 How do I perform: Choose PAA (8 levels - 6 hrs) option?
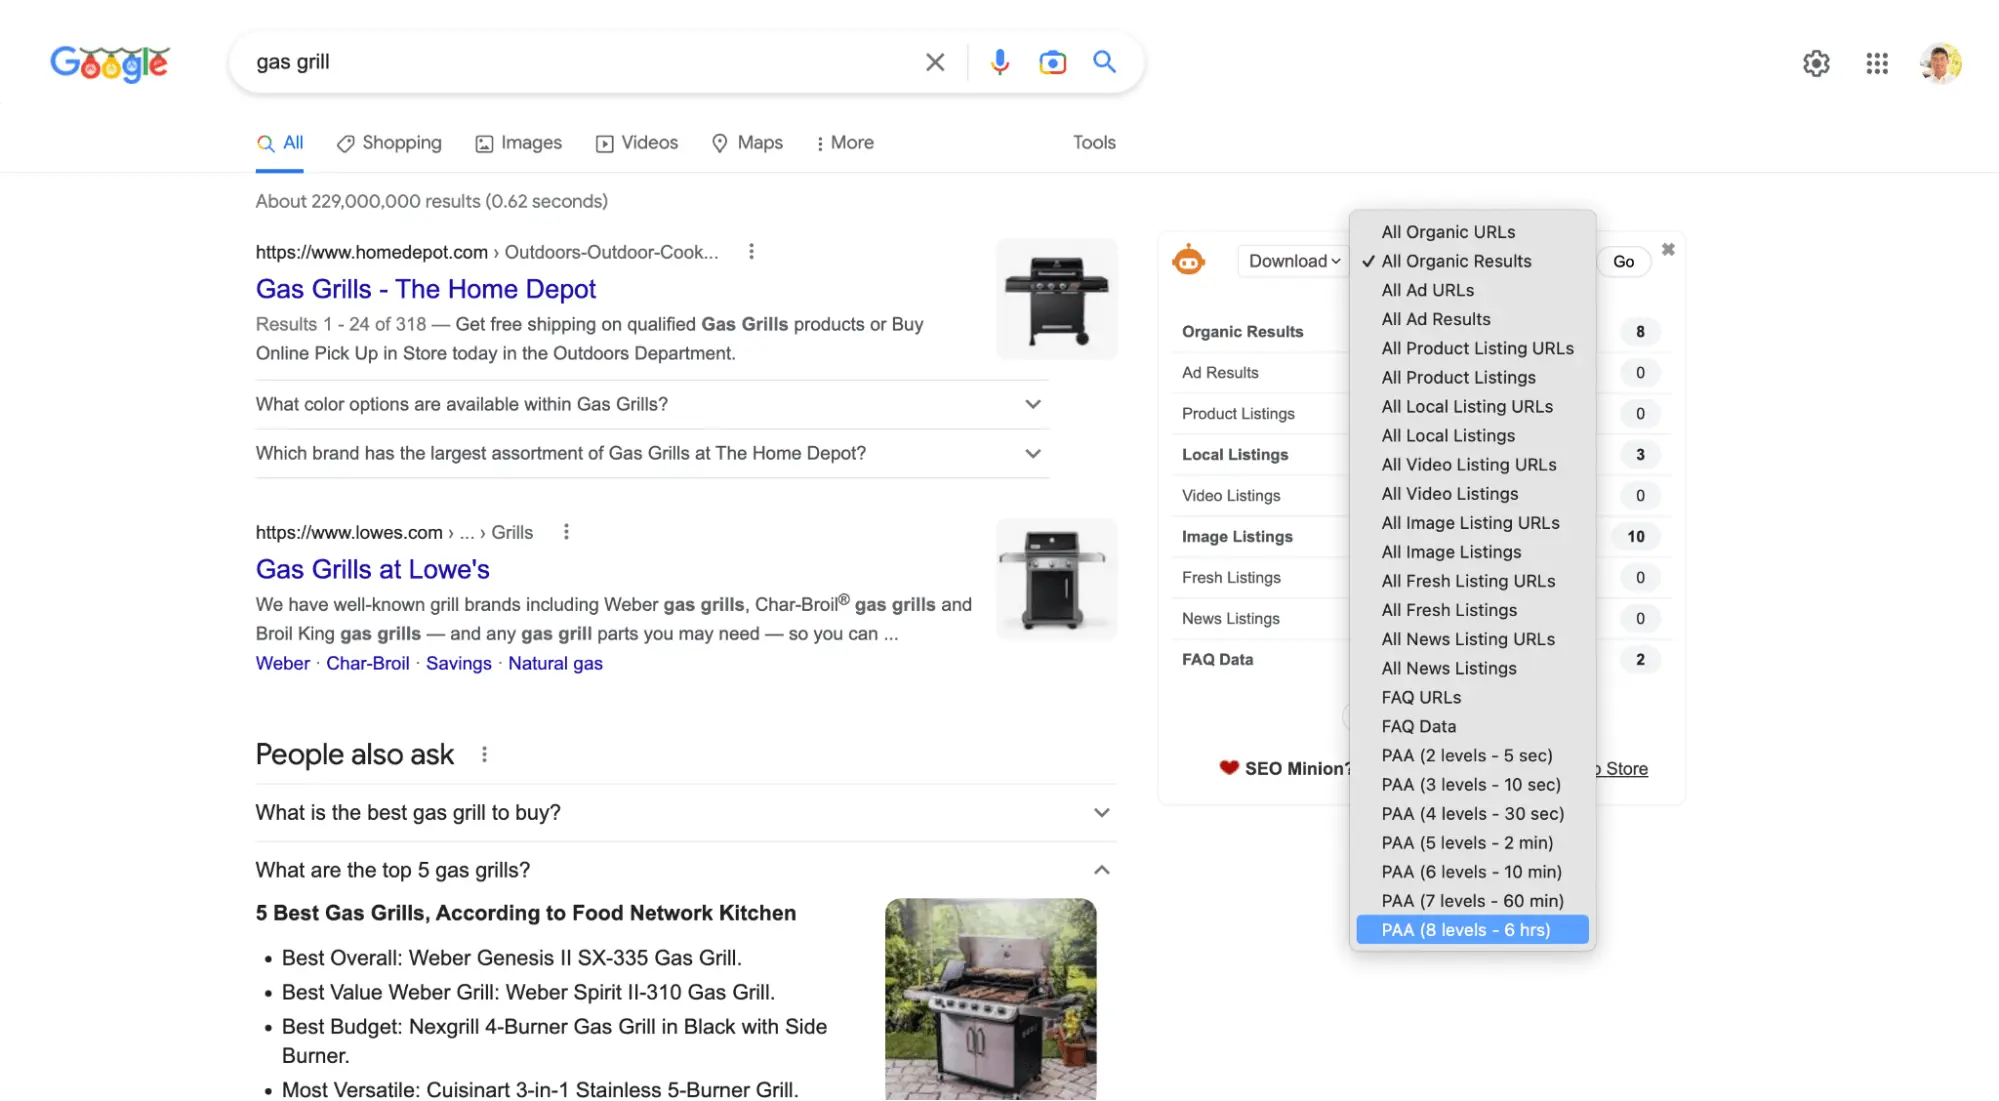1466,930
